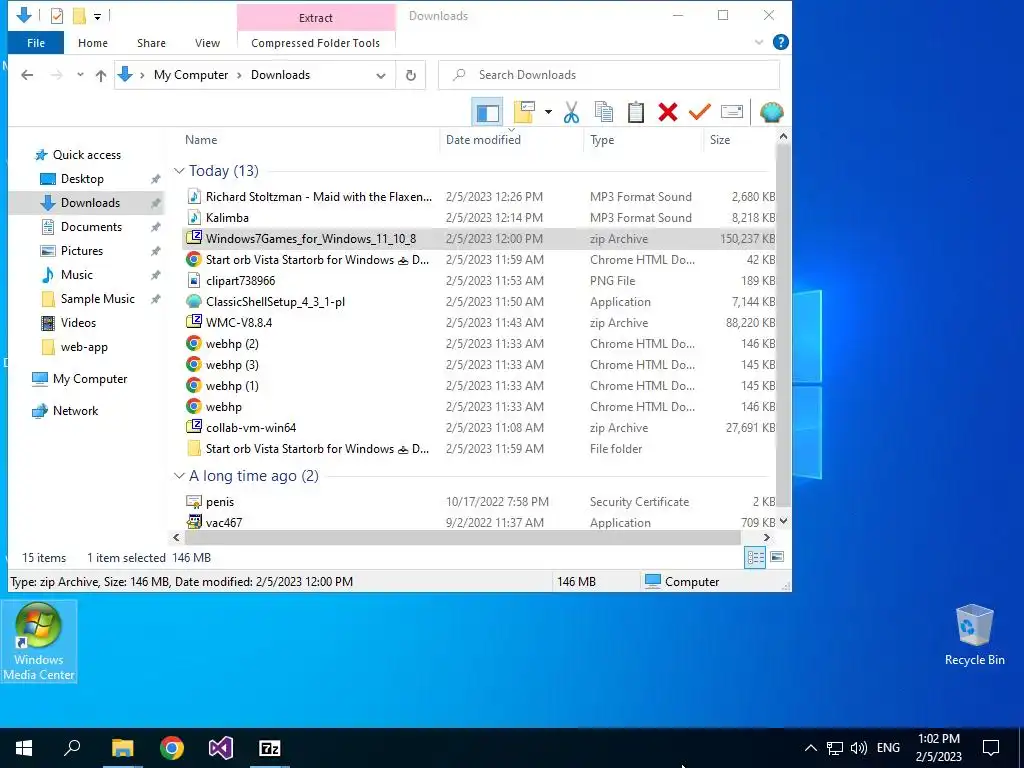Screen dimensions: 1024x768
Task: Click the orange checkmark Properties icon
Action: coord(699,112)
